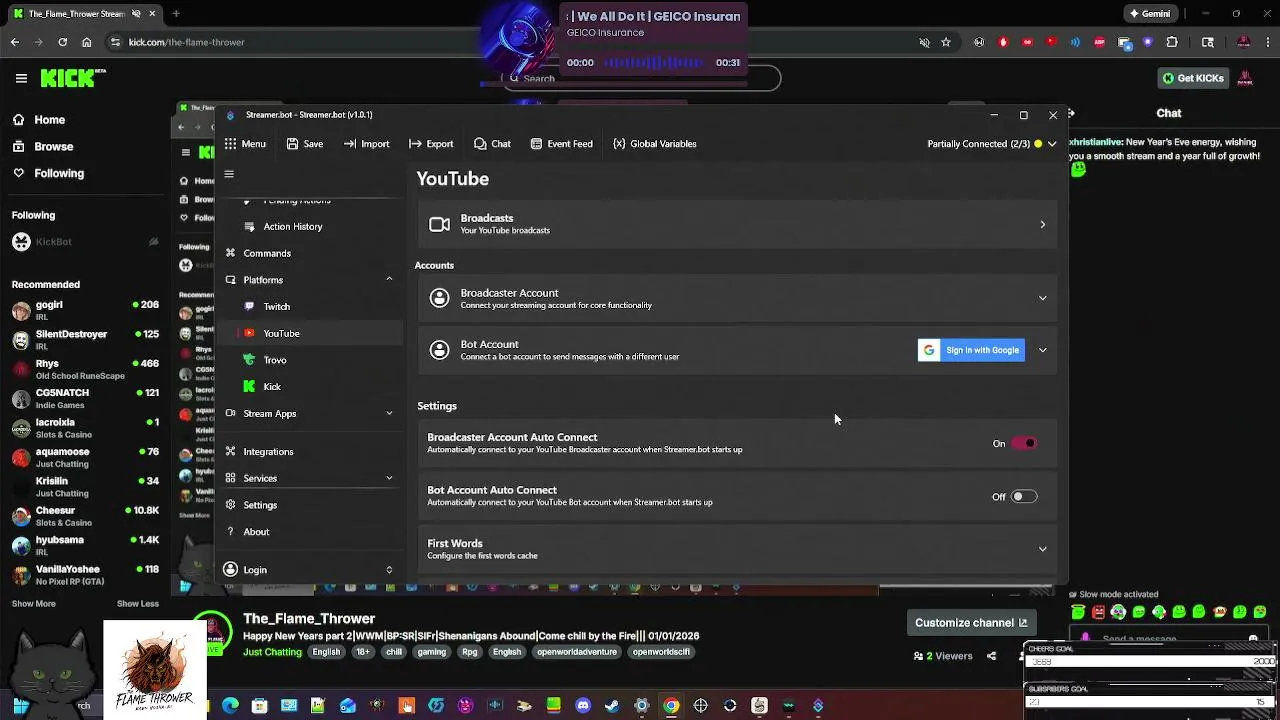This screenshot has width=1280, height=720.
Task: Click Show More under Recommended
Action: (34, 604)
